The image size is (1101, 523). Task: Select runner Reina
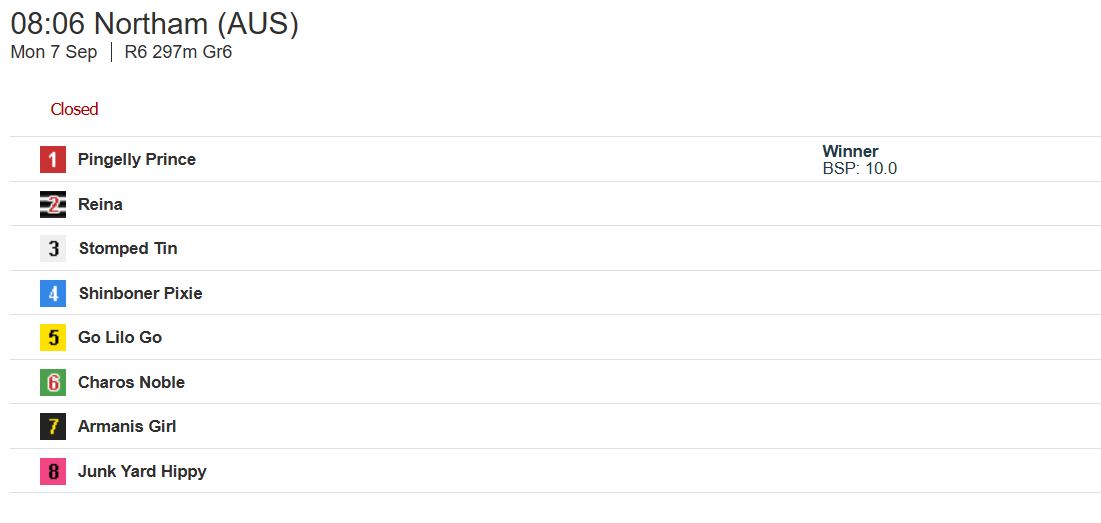click(100, 204)
